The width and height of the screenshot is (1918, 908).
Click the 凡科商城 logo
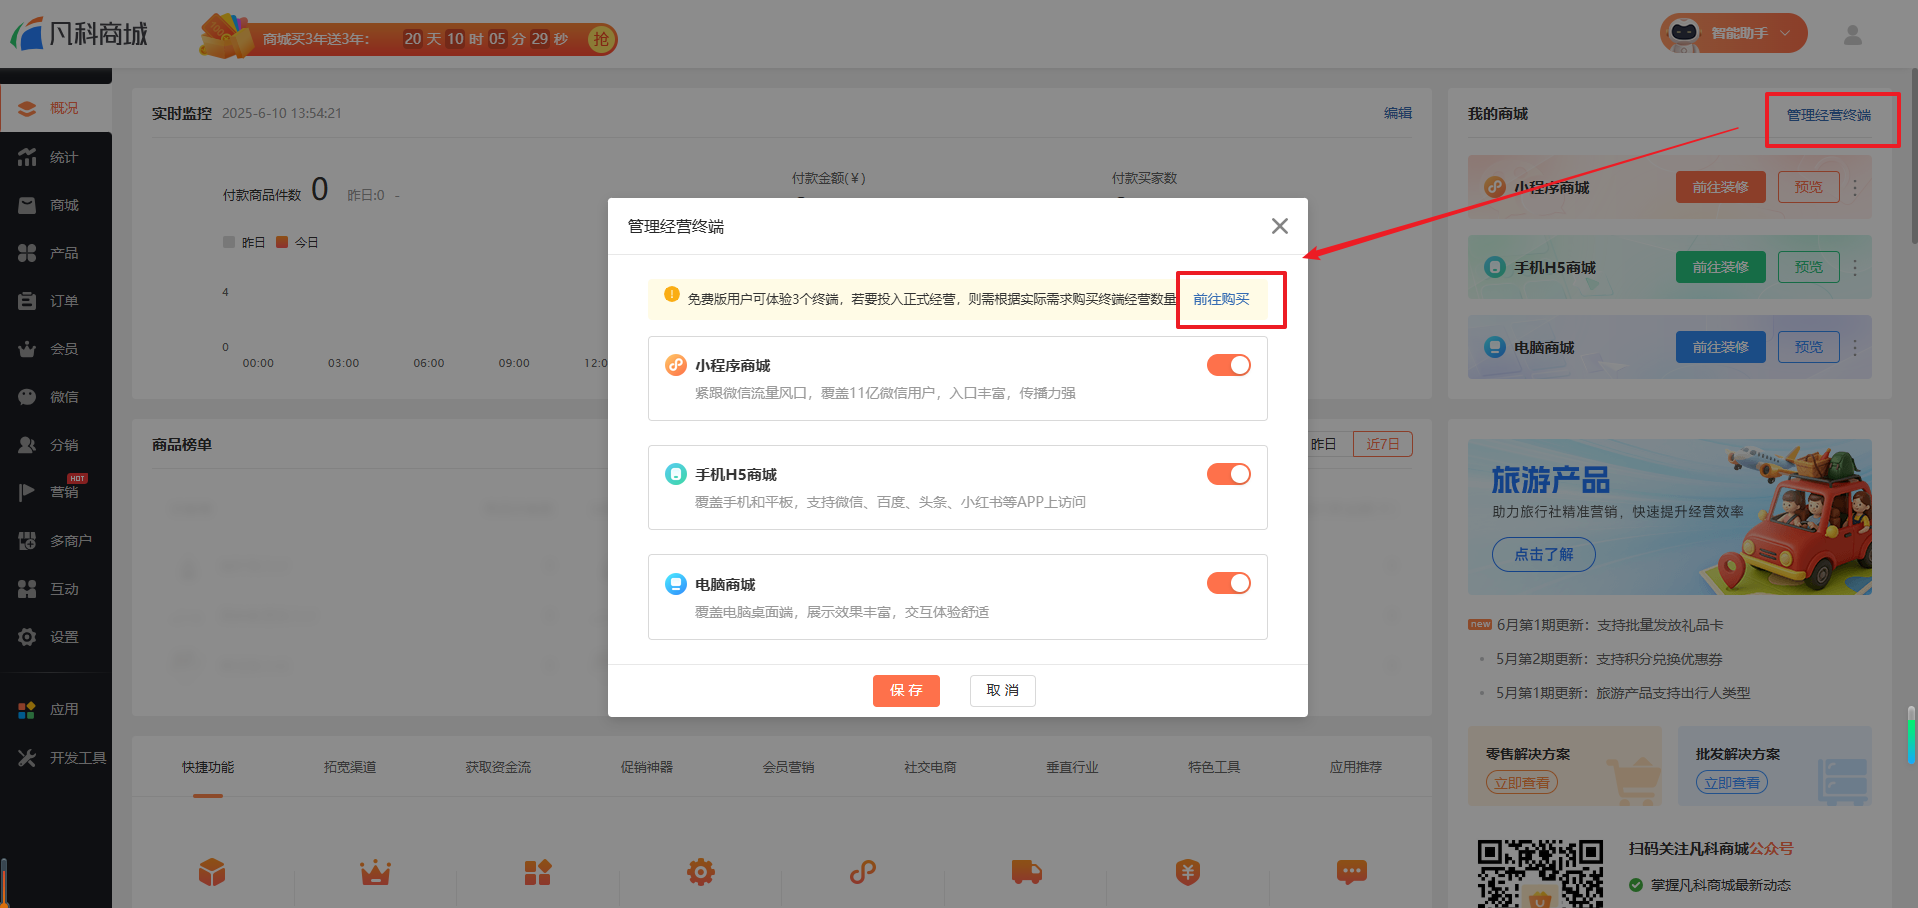pos(79,34)
